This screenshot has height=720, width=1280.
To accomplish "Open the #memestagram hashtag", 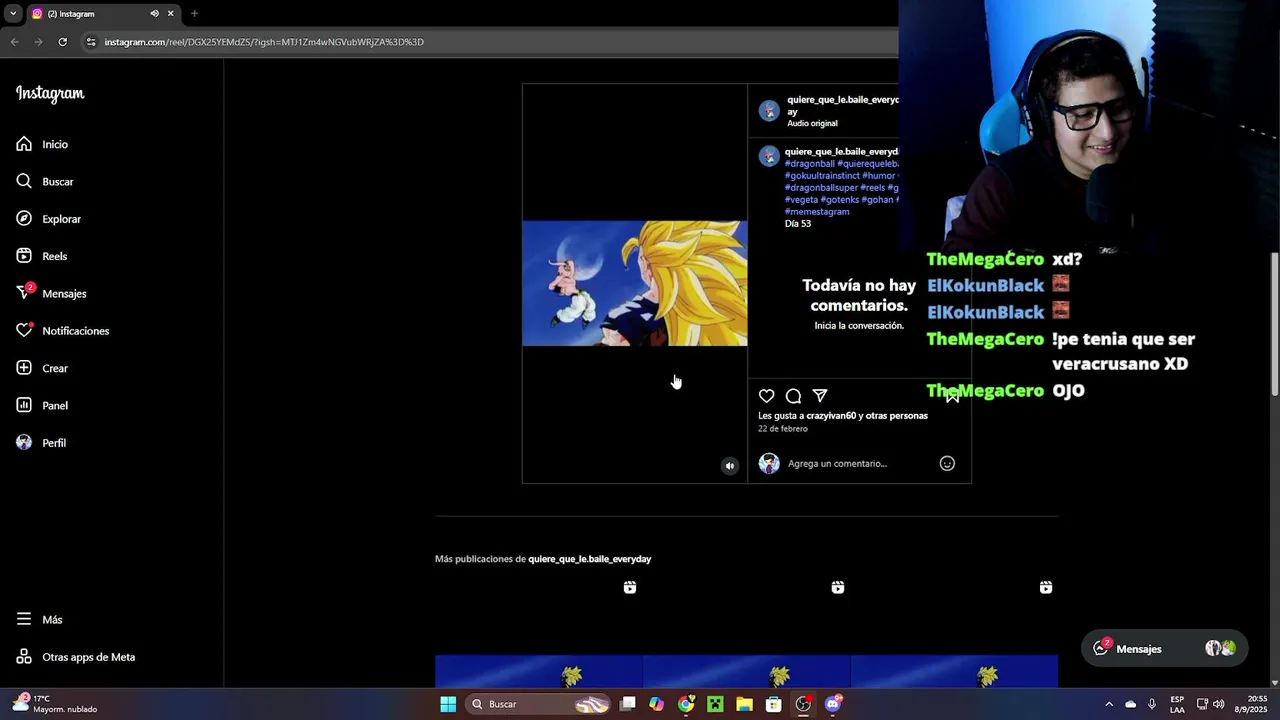I will click(817, 212).
